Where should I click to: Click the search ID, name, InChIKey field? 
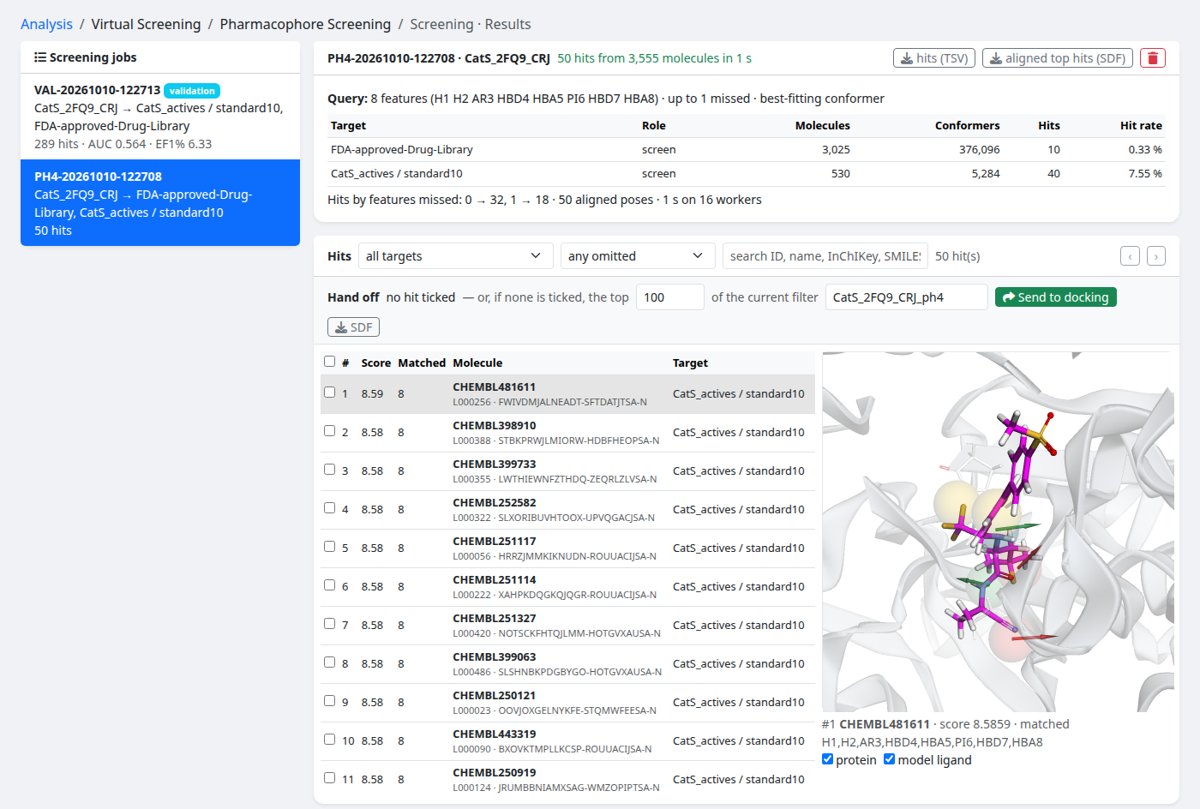click(x=825, y=256)
